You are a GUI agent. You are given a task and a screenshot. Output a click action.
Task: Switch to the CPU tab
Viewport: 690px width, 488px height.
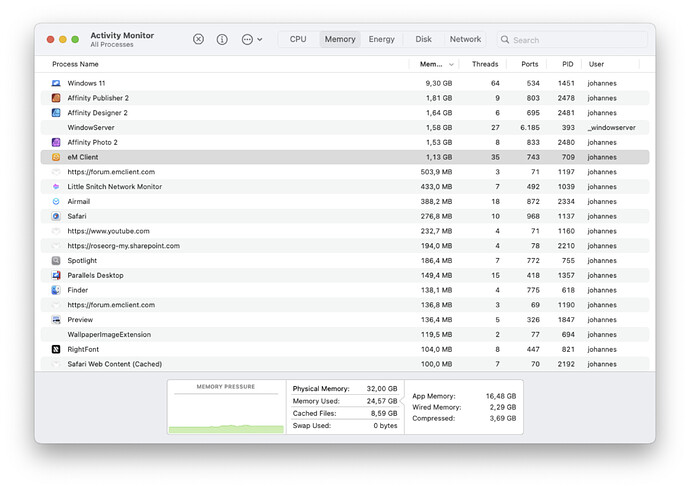[298, 39]
